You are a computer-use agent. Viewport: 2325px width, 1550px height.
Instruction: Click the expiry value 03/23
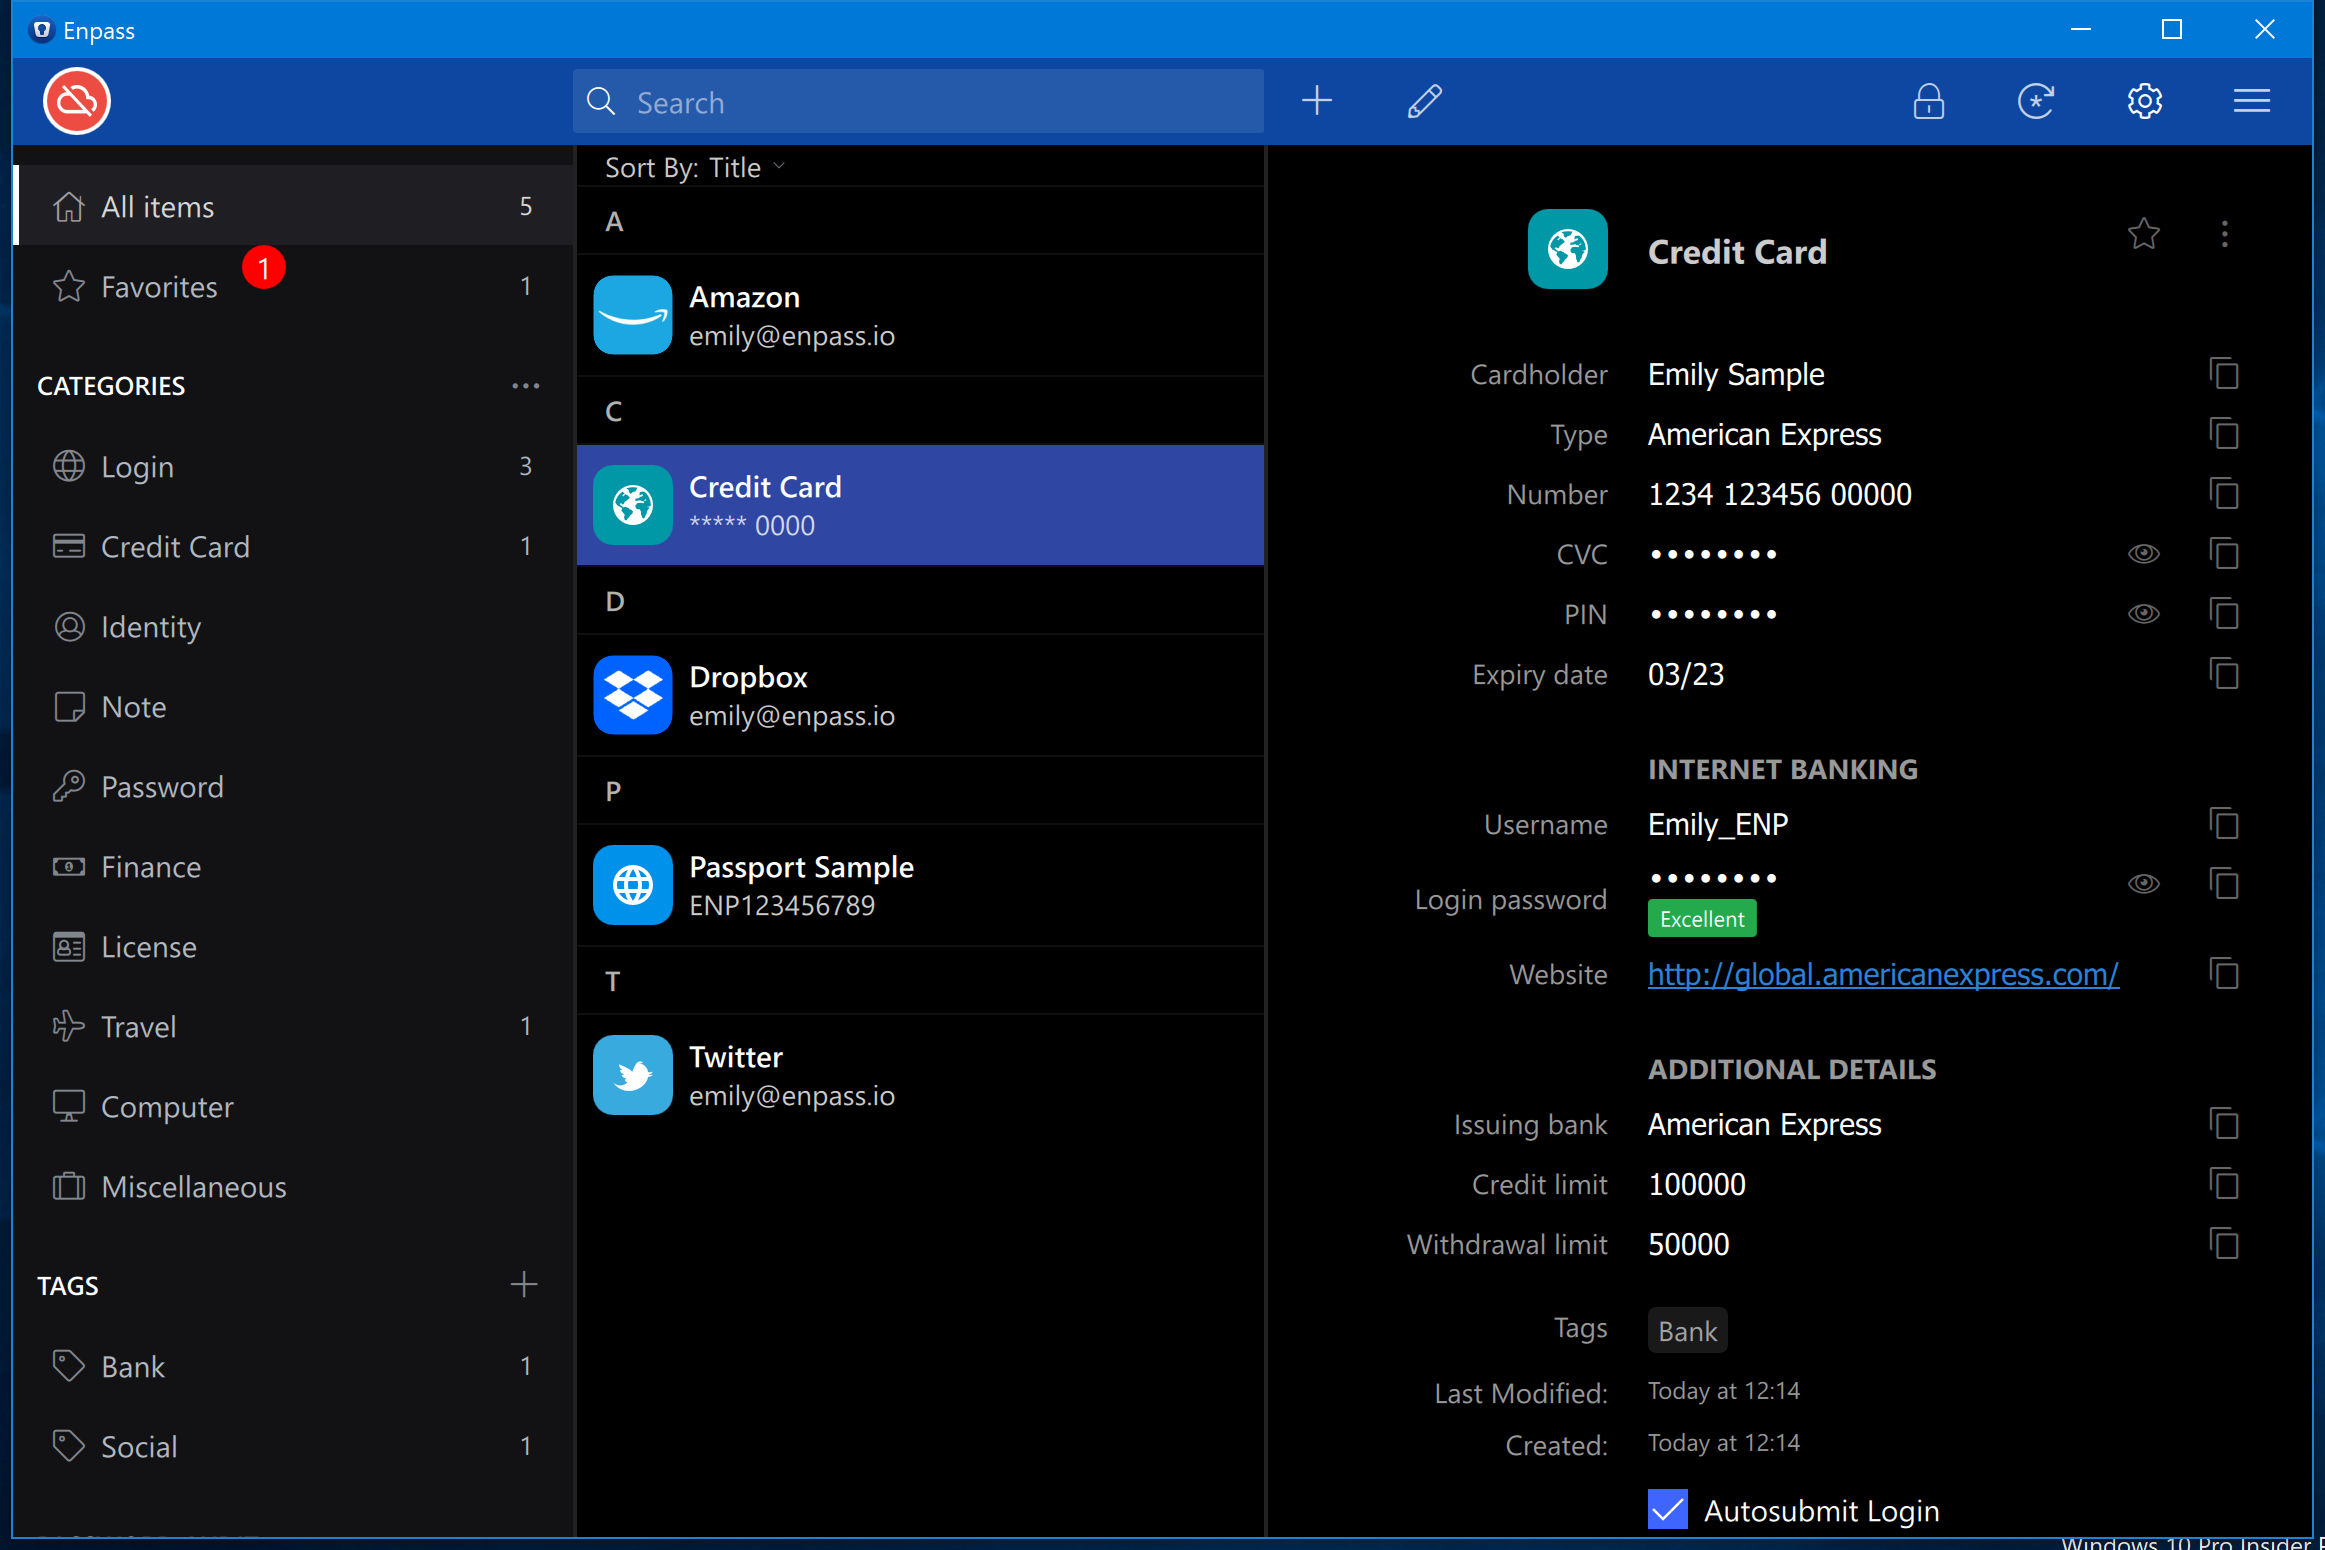click(1686, 674)
